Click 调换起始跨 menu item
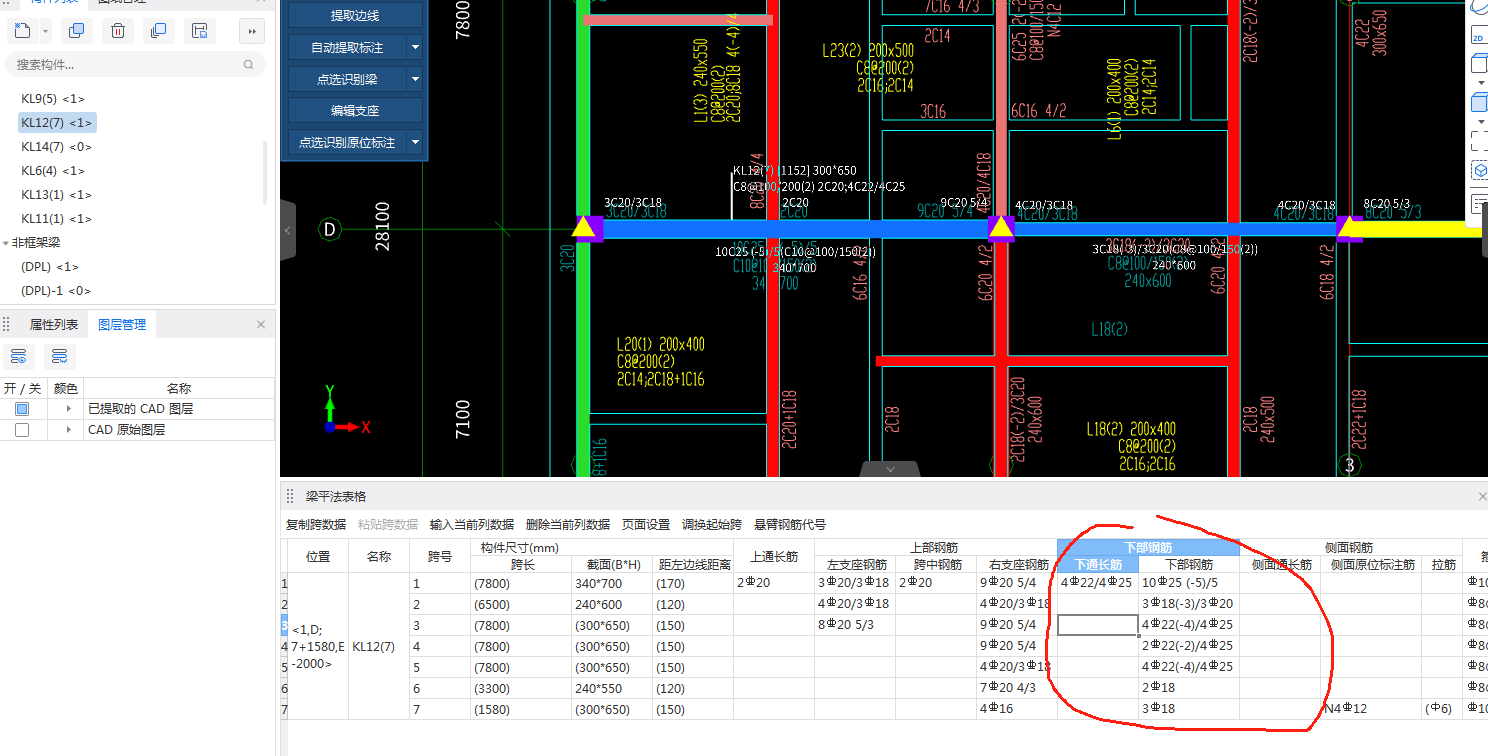Image resolution: width=1488 pixels, height=756 pixels. coord(712,524)
